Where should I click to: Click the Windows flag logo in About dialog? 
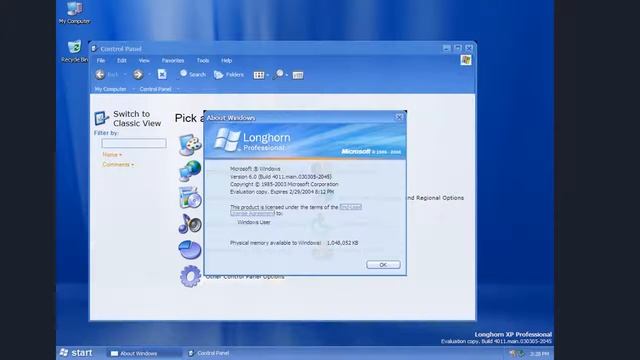[x=227, y=140]
